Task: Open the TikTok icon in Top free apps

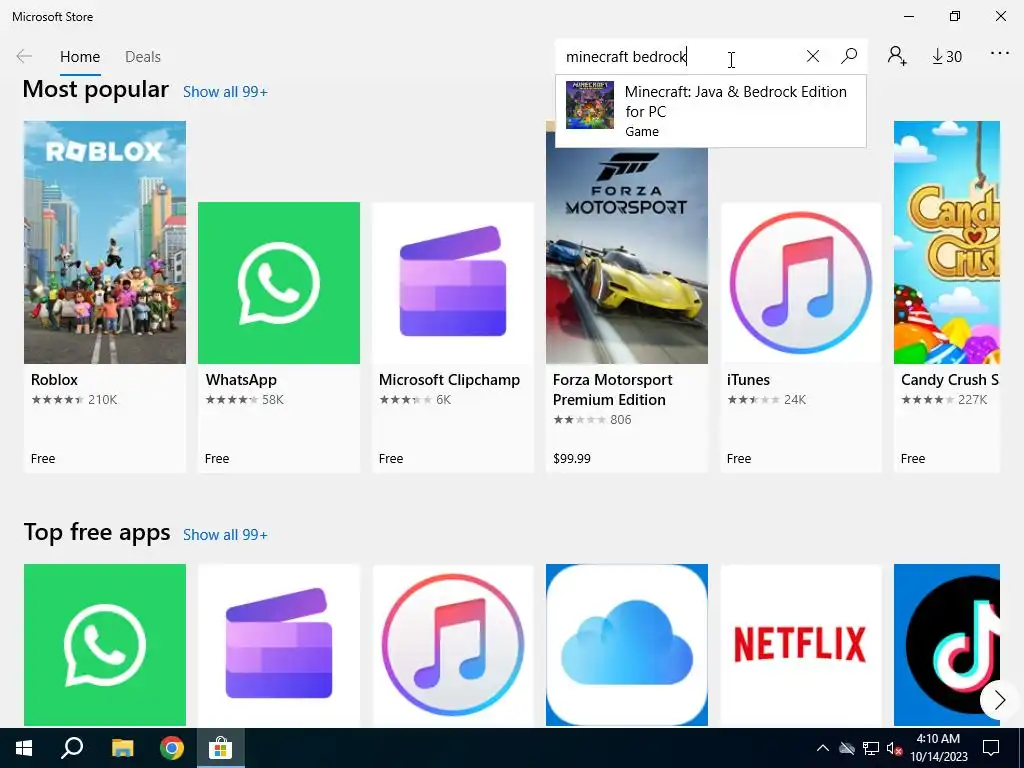Action: click(947, 645)
